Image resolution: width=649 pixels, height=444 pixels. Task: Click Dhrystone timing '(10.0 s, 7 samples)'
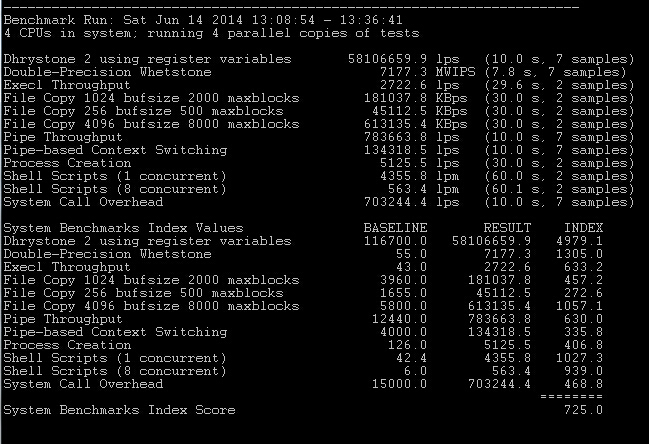pos(559,59)
